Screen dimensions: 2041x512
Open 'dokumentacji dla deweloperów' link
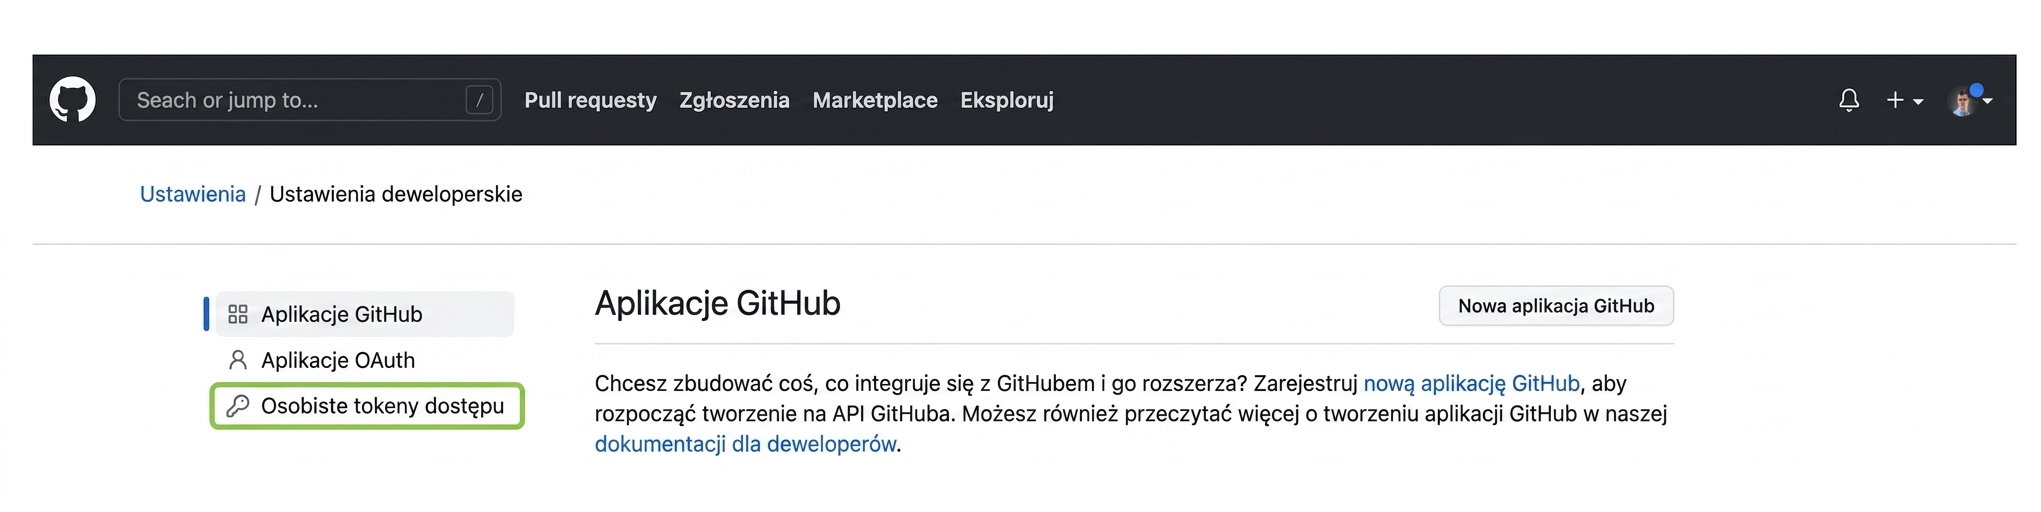coord(745,444)
